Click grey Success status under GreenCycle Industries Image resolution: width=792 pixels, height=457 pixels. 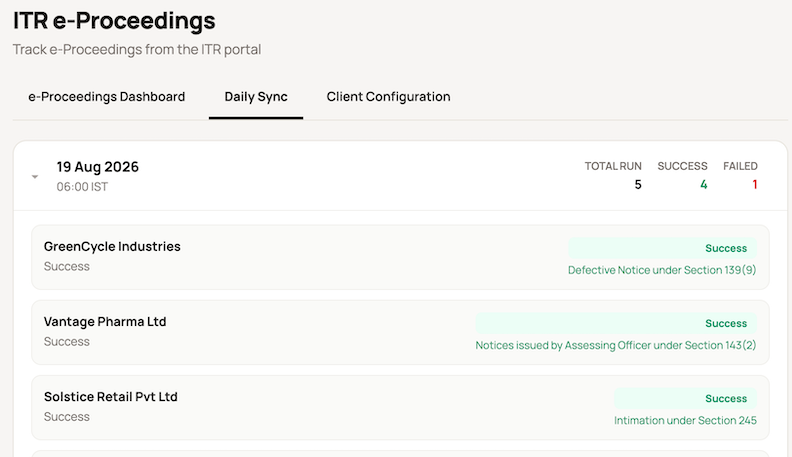click(x=67, y=267)
